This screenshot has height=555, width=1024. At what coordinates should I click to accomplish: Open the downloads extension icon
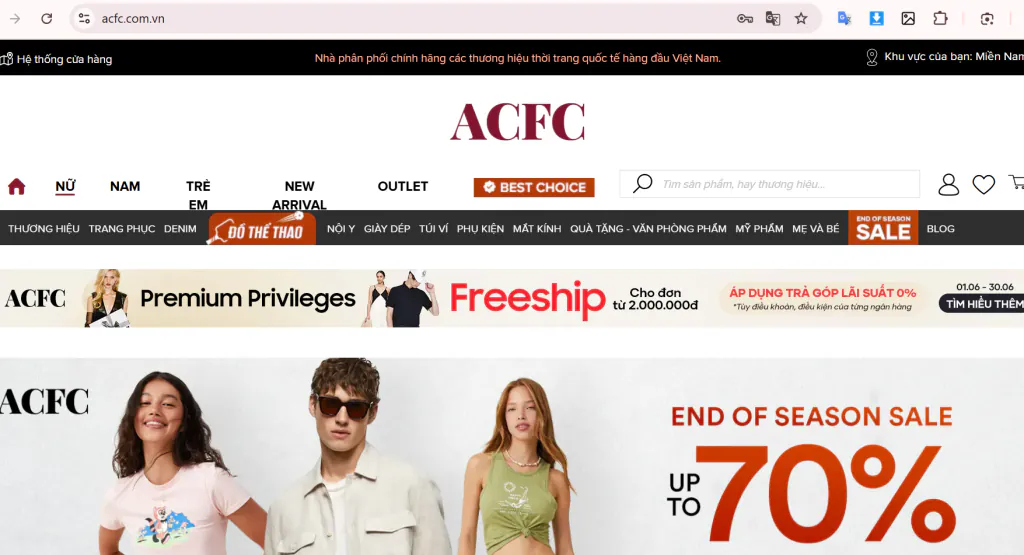pos(876,18)
